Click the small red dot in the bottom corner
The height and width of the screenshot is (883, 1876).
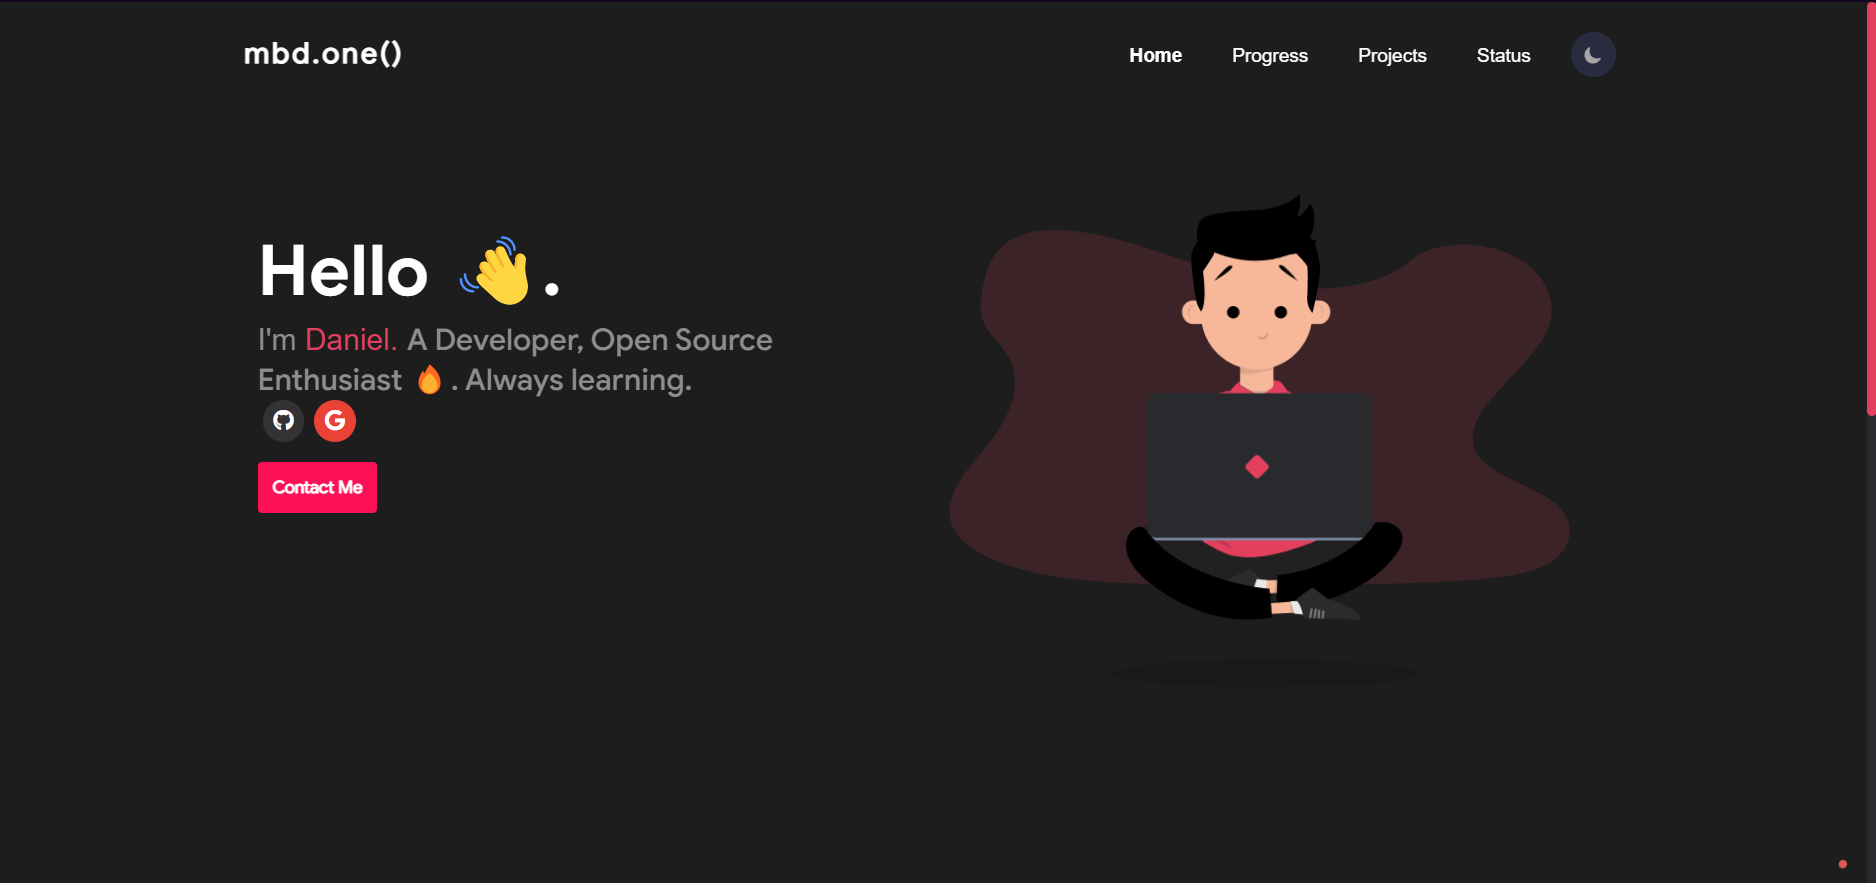coord(1842,864)
